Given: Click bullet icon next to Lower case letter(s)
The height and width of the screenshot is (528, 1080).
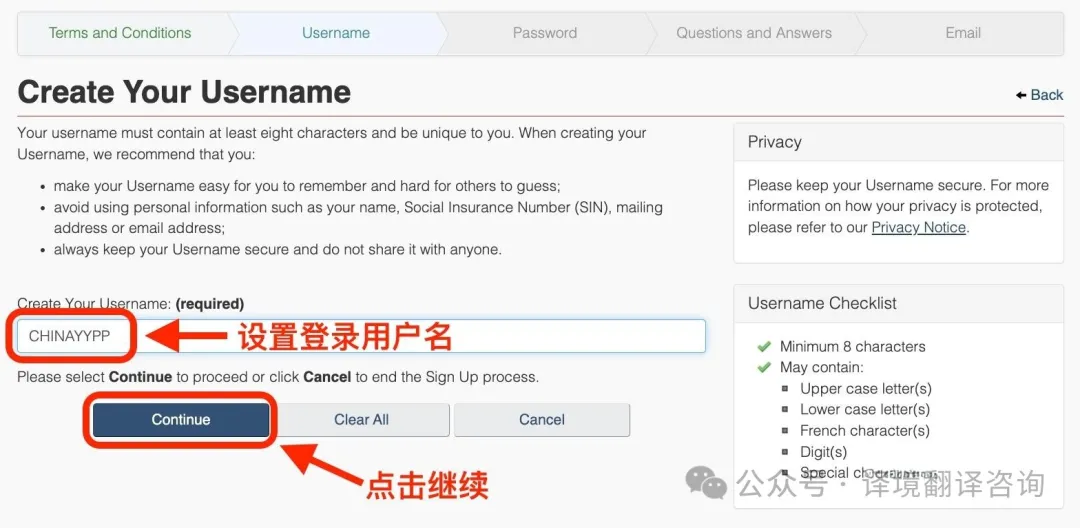Looking at the screenshot, I should click(785, 410).
